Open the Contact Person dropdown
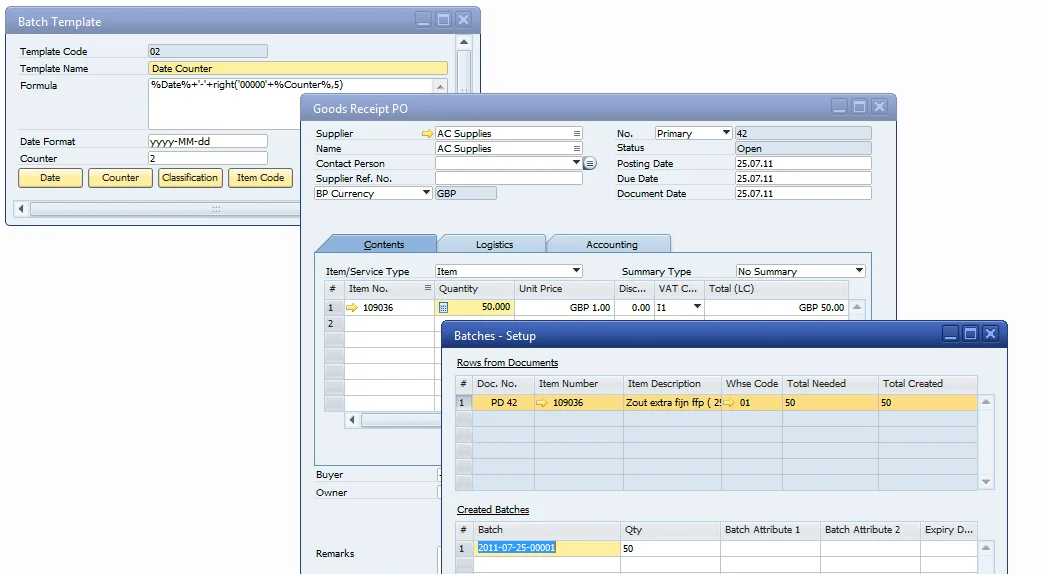The width and height of the screenshot is (1041, 576). 576,163
